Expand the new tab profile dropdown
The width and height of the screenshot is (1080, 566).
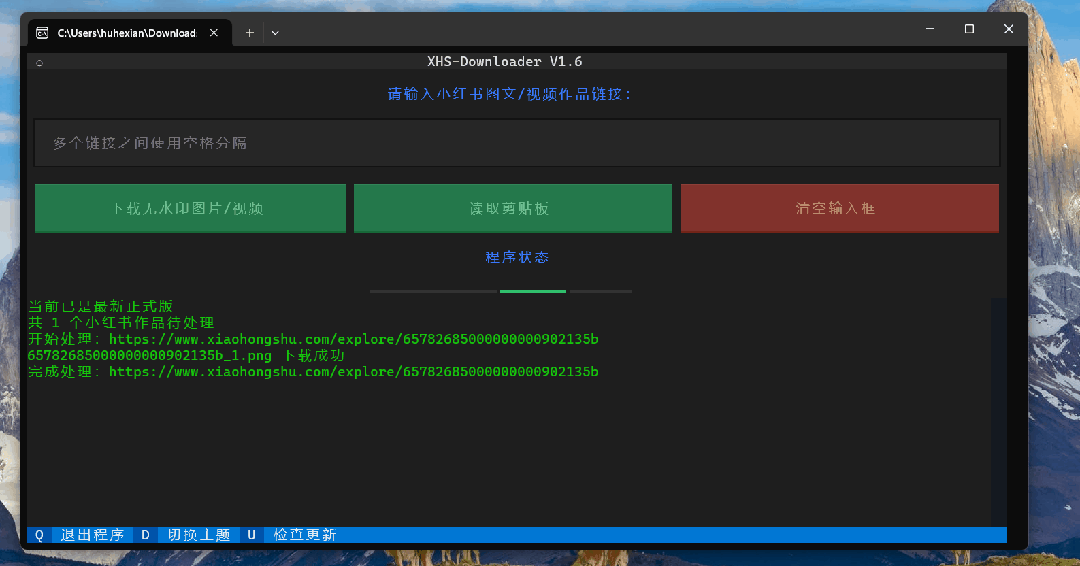tap(275, 32)
